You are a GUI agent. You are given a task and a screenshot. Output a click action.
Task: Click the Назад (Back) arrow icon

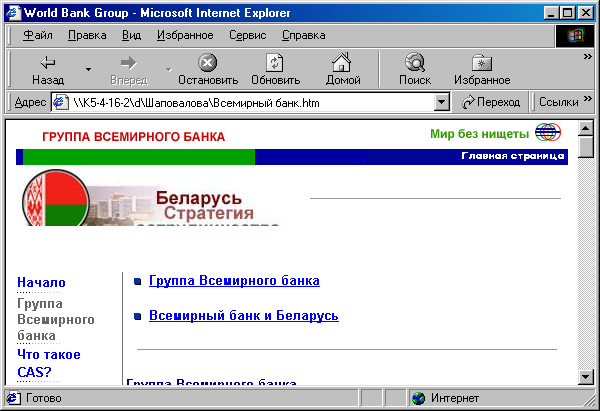[x=48, y=62]
